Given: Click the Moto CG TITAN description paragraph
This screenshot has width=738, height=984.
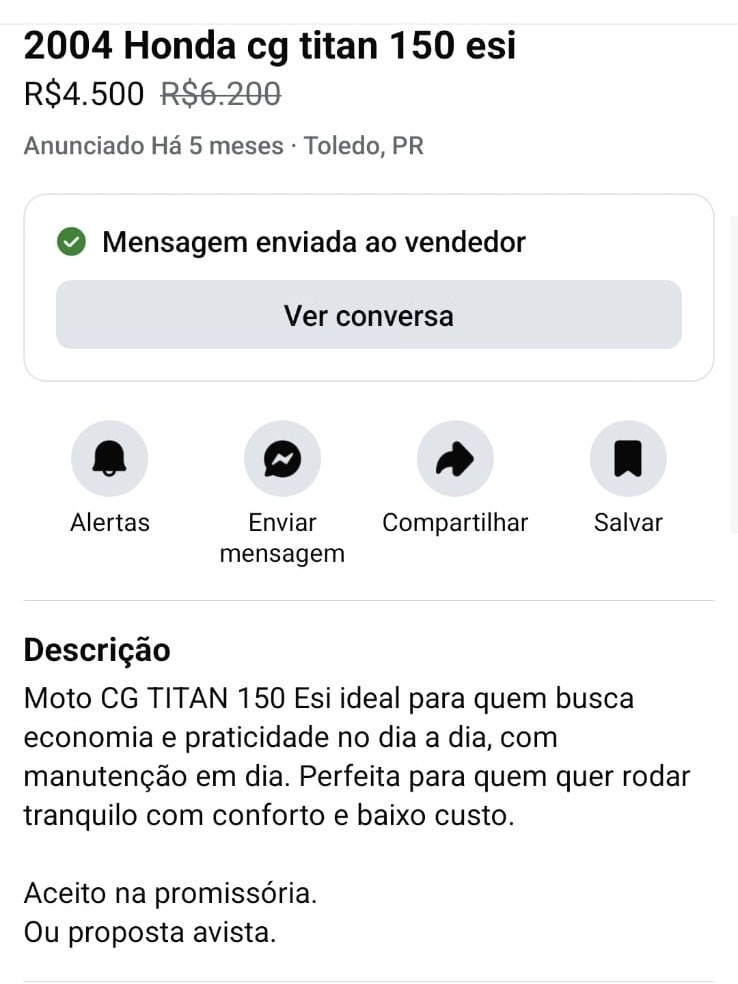Looking at the screenshot, I should (357, 756).
